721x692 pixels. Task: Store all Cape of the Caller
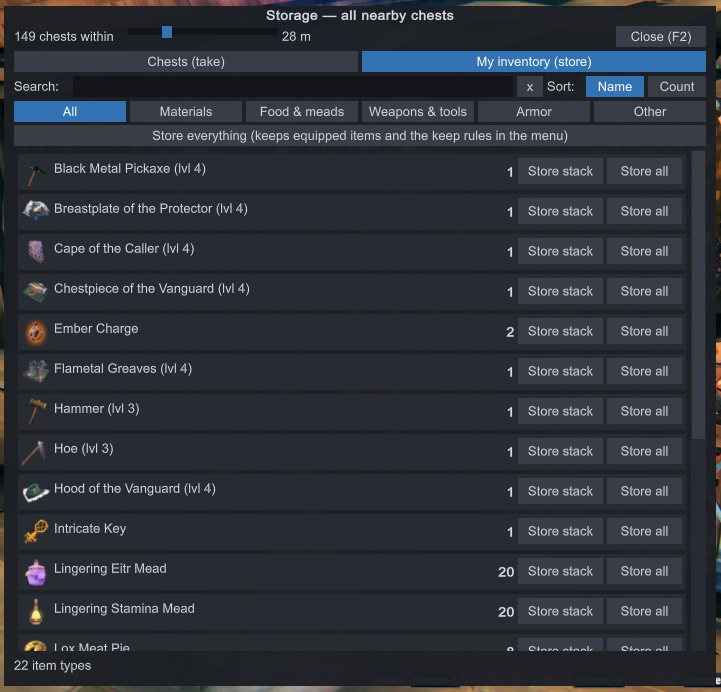click(644, 252)
